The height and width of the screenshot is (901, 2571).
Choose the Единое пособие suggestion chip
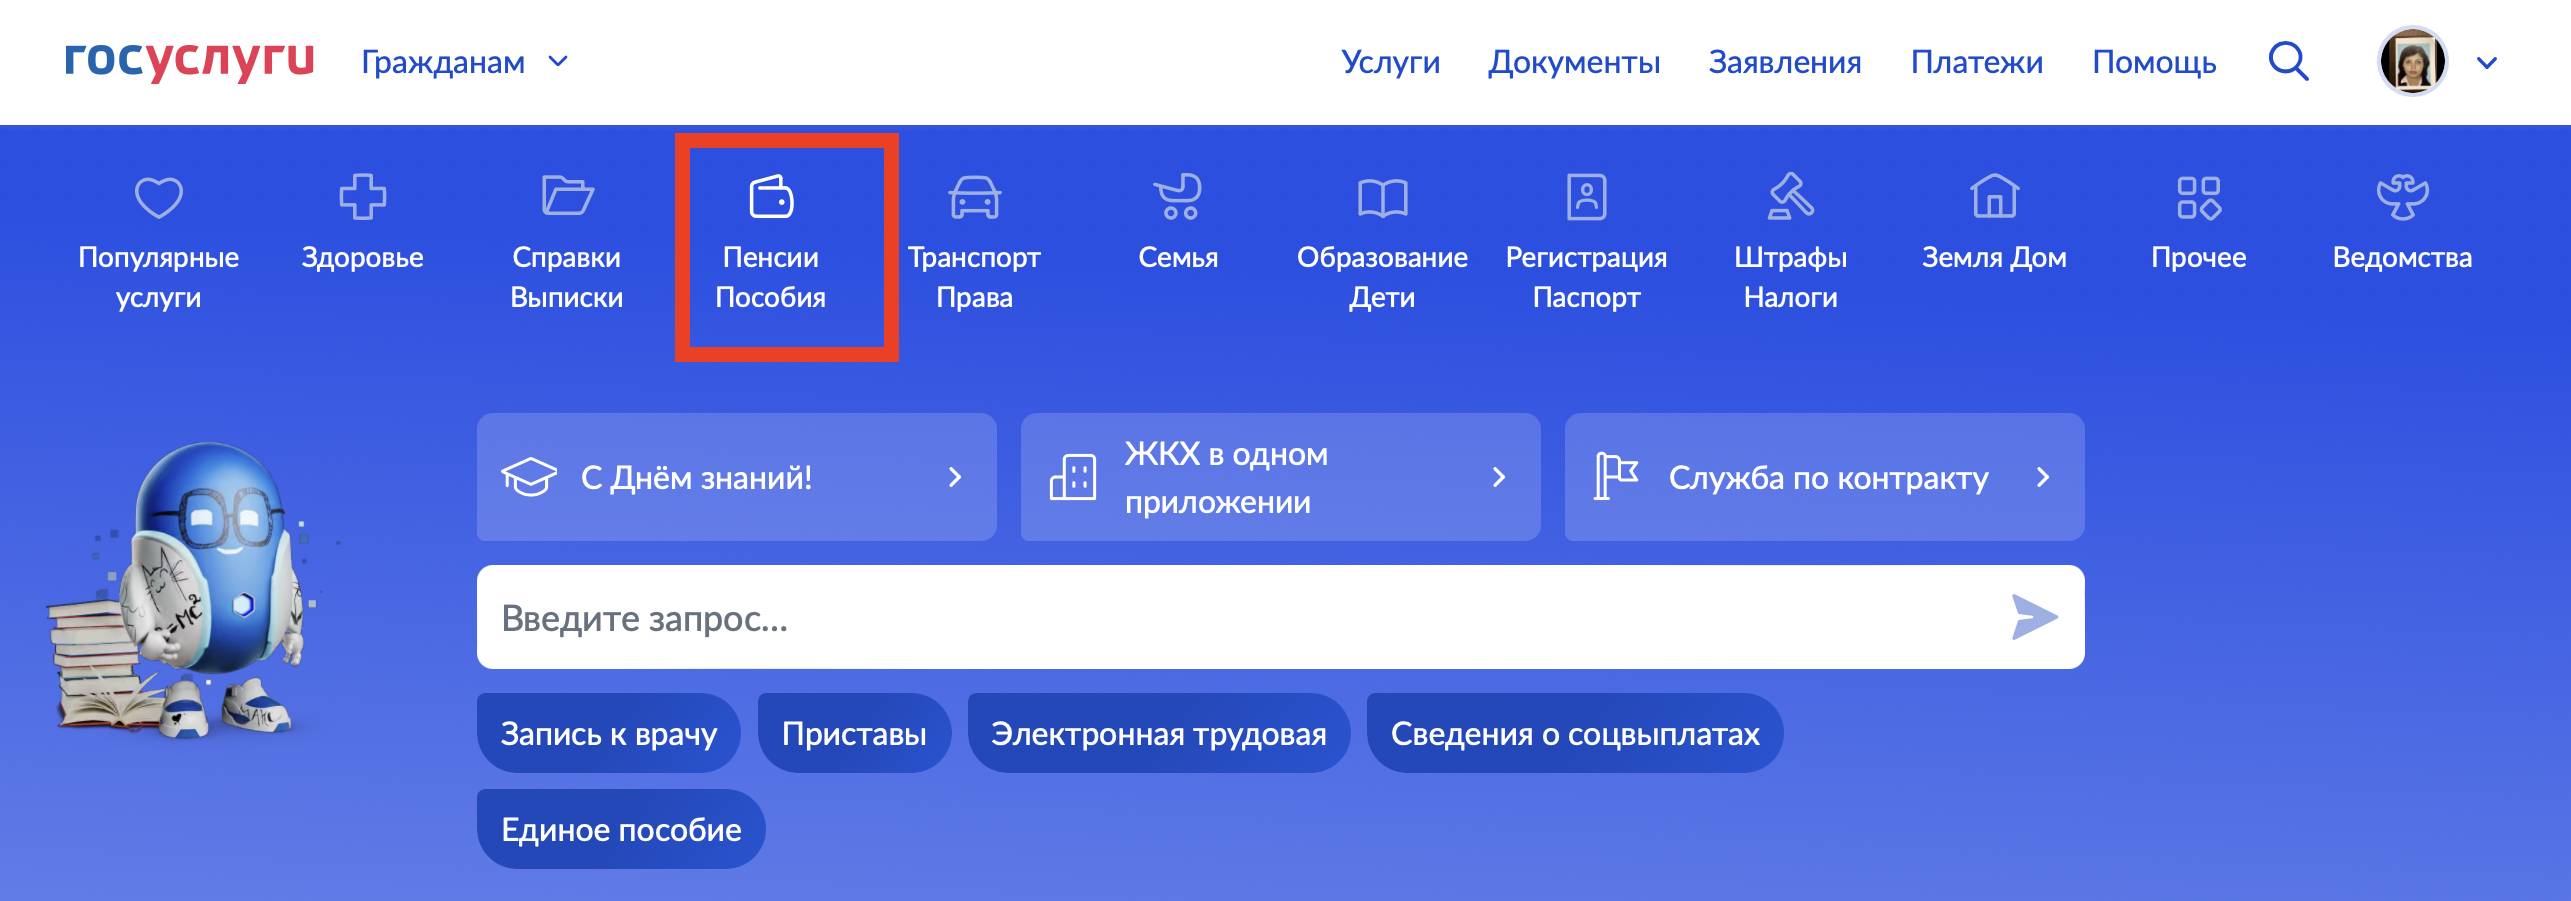(621, 829)
